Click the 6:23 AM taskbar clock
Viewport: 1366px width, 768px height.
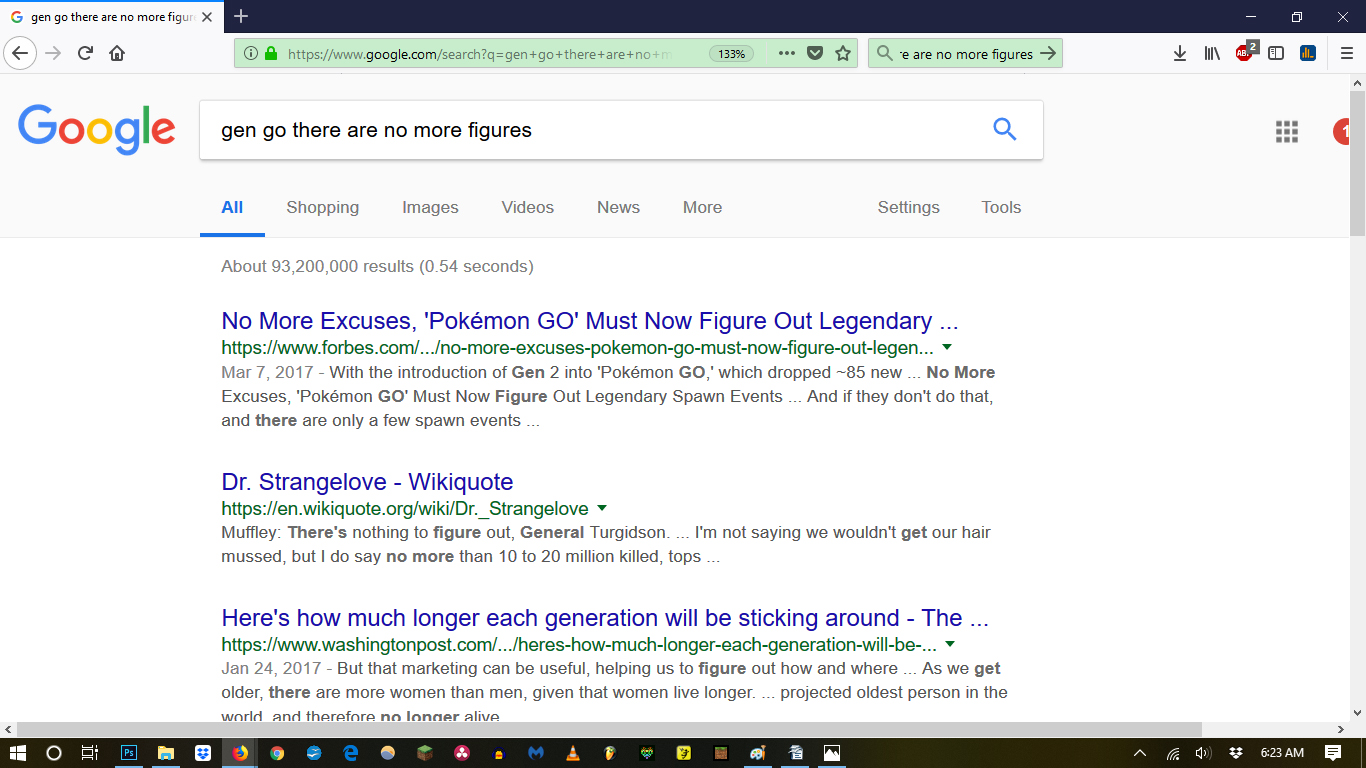tap(1282, 753)
